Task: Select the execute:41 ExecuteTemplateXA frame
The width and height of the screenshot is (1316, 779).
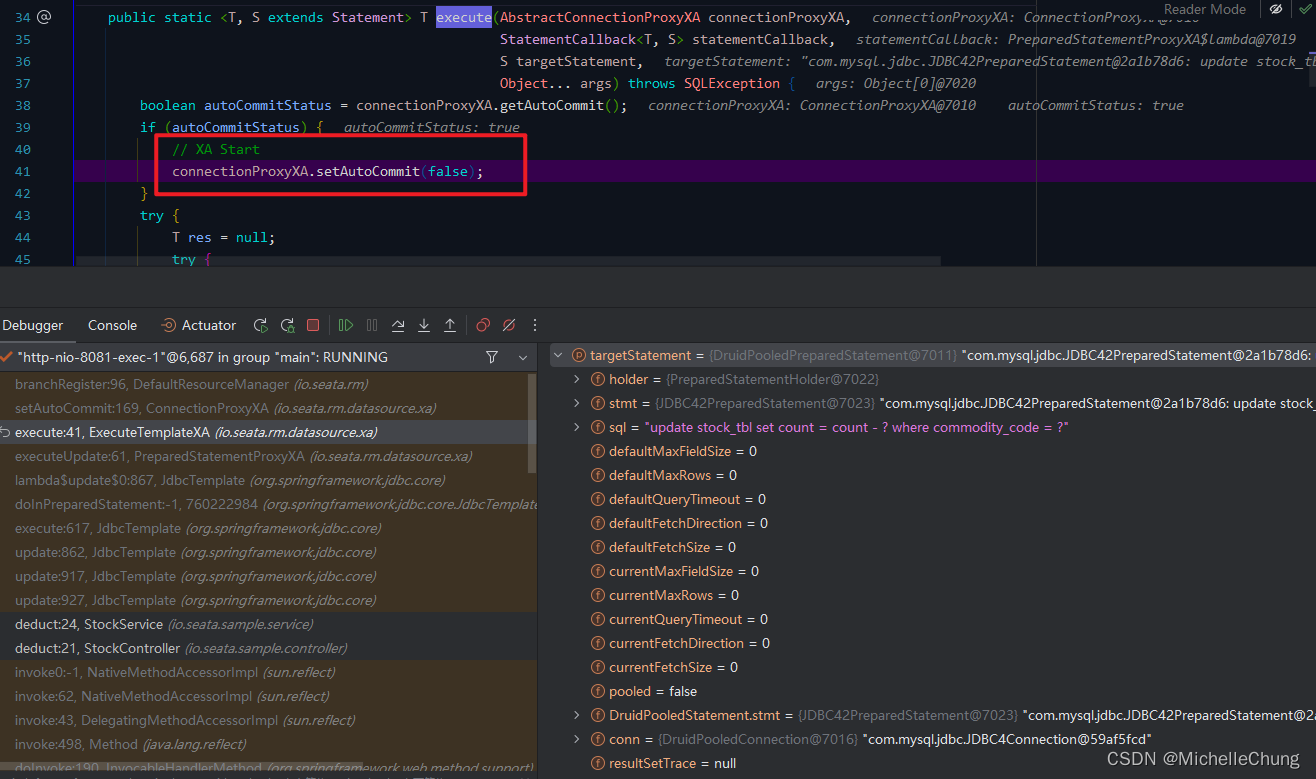Action: 264,432
